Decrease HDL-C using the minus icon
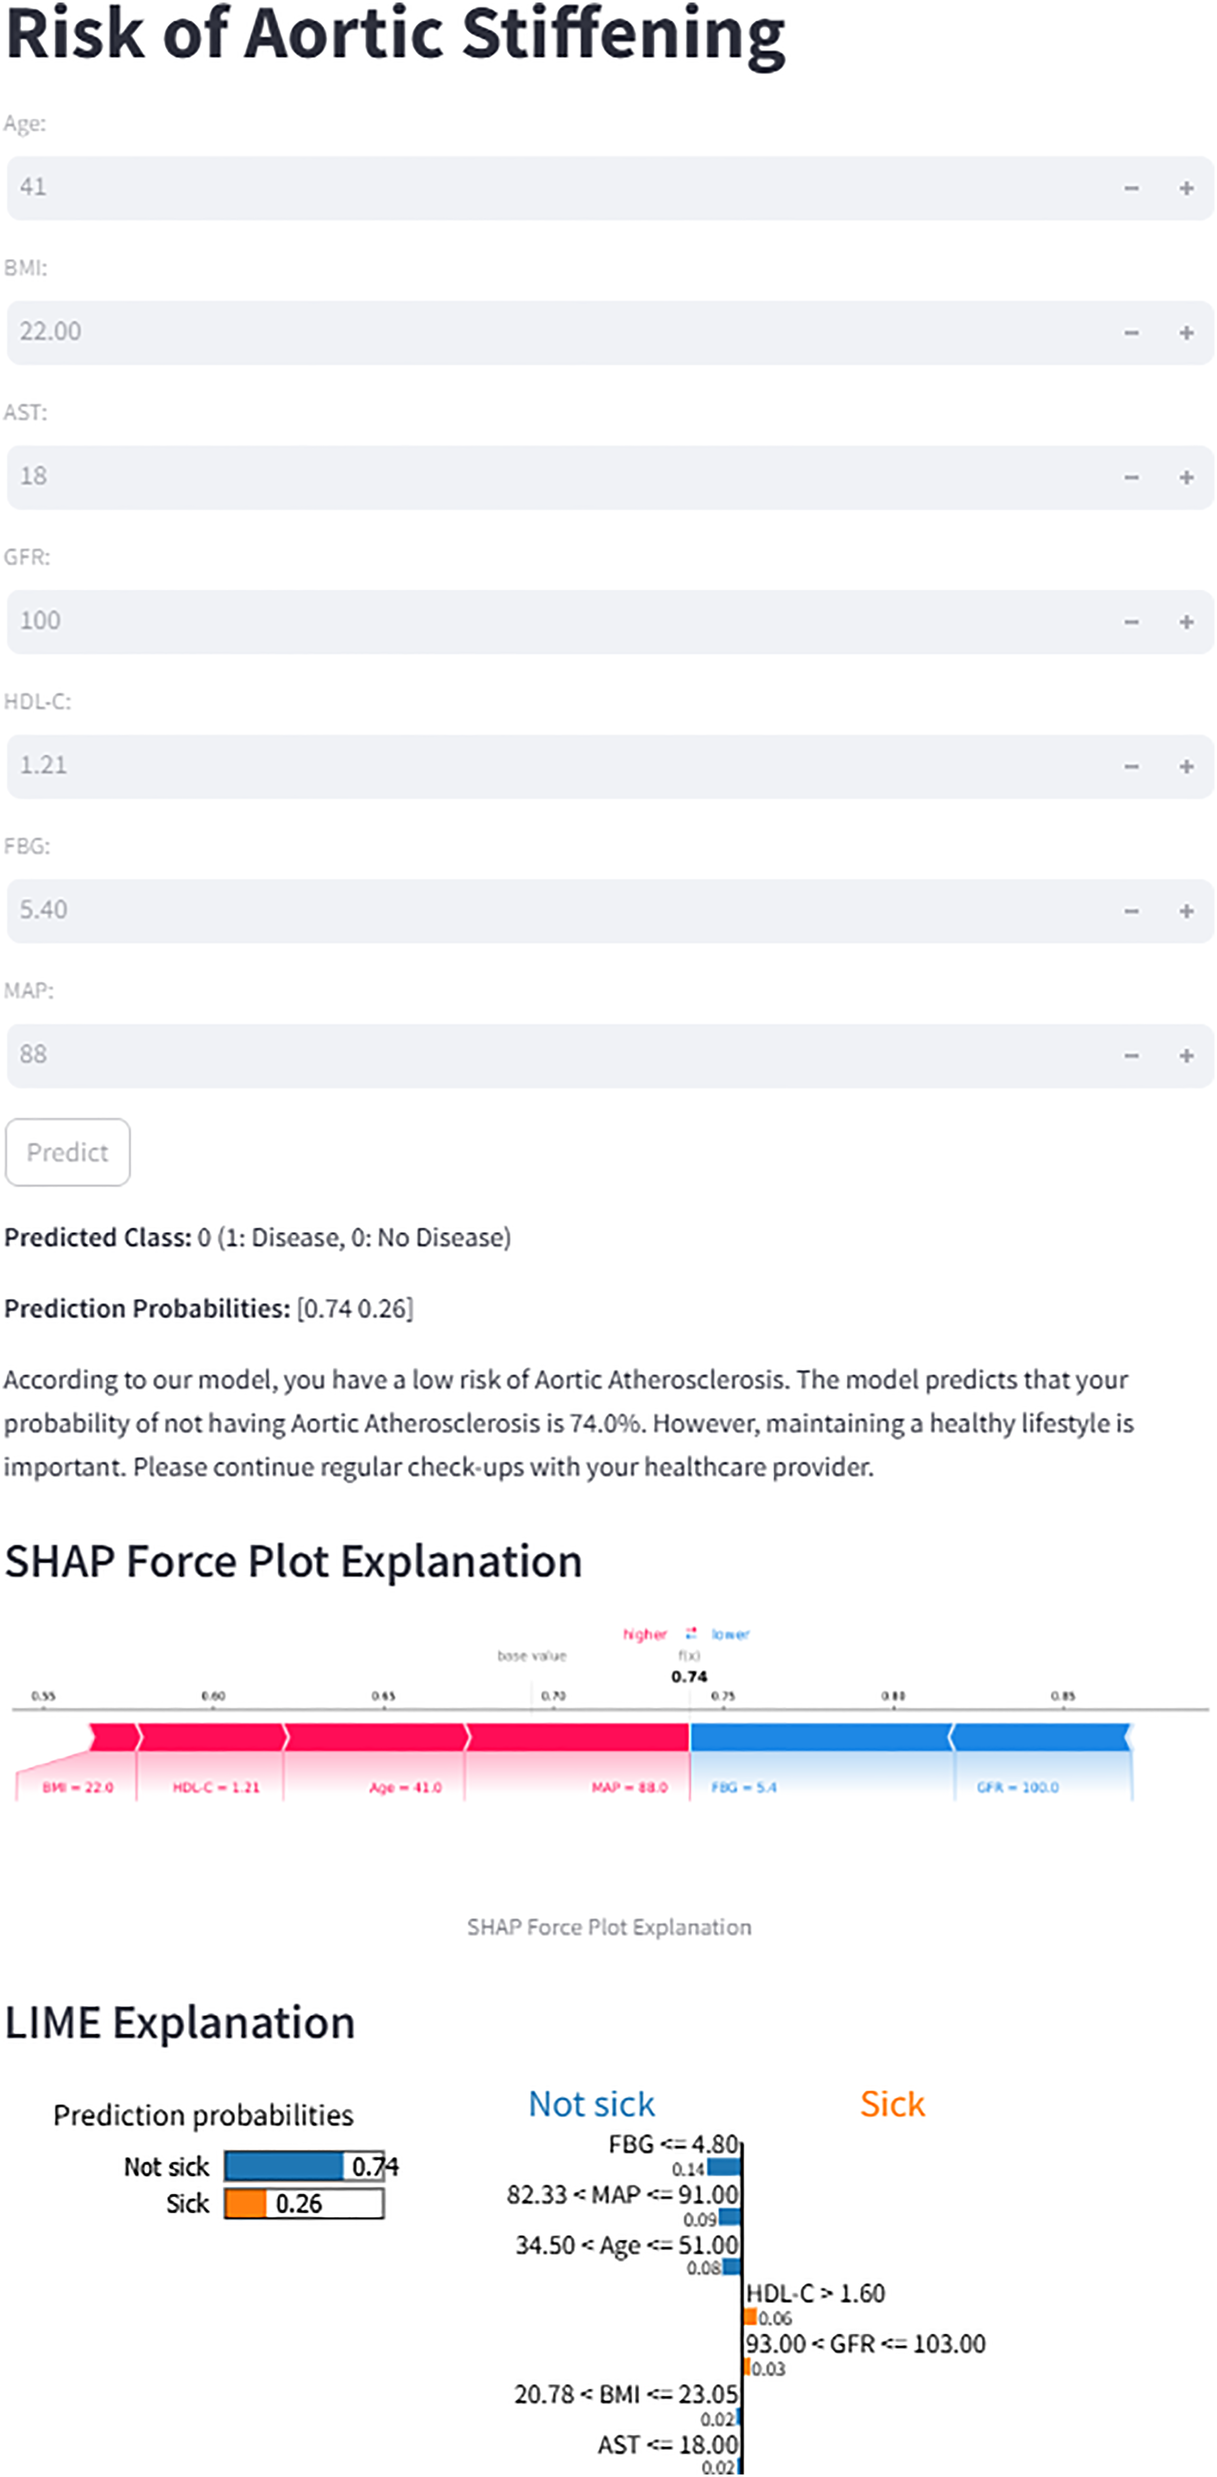The image size is (1217, 2477). (x=1131, y=767)
